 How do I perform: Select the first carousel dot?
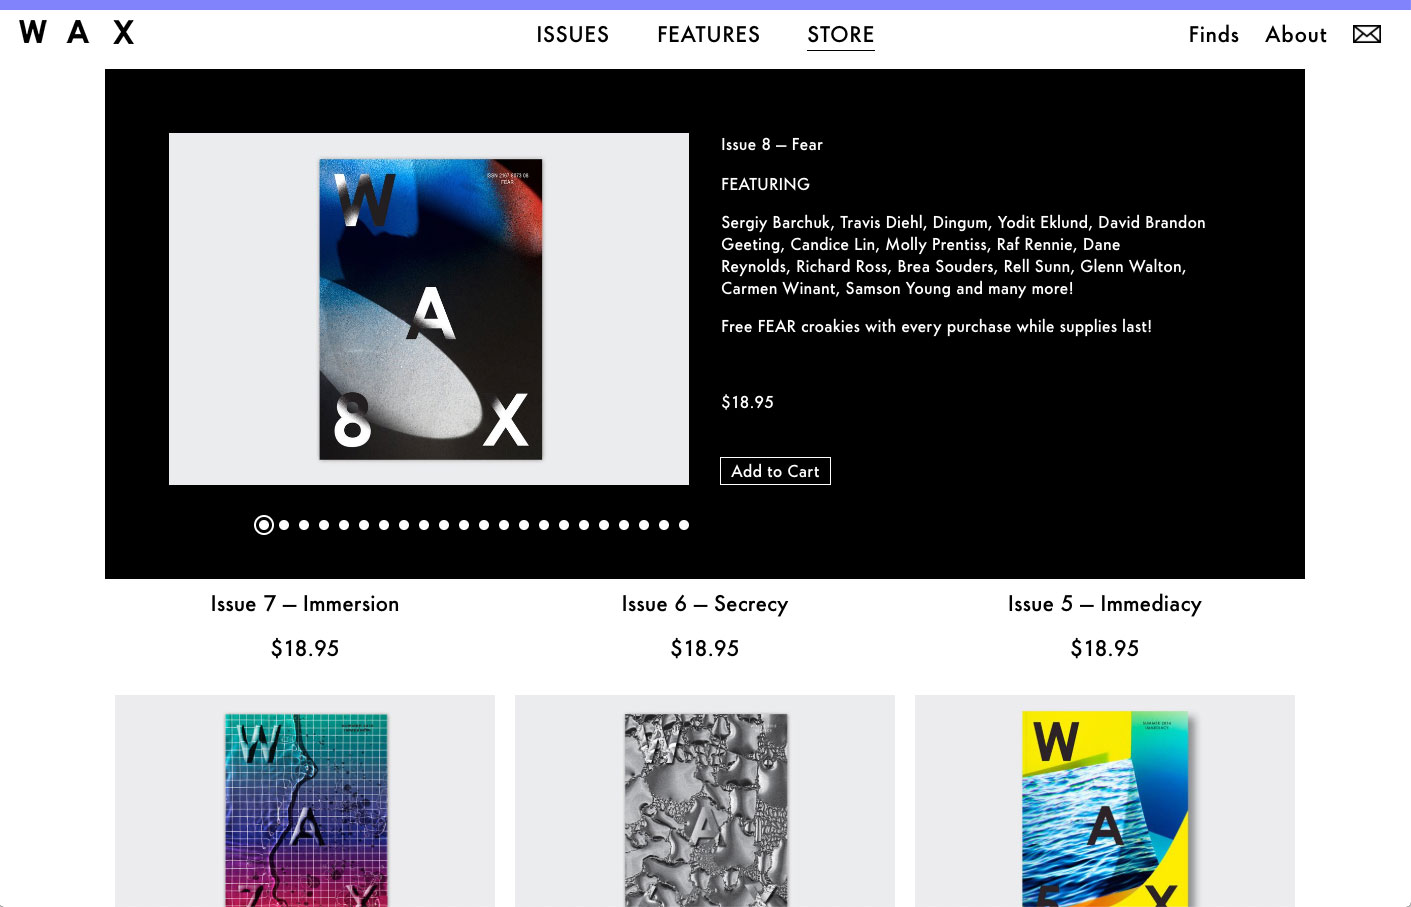tap(264, 524)
